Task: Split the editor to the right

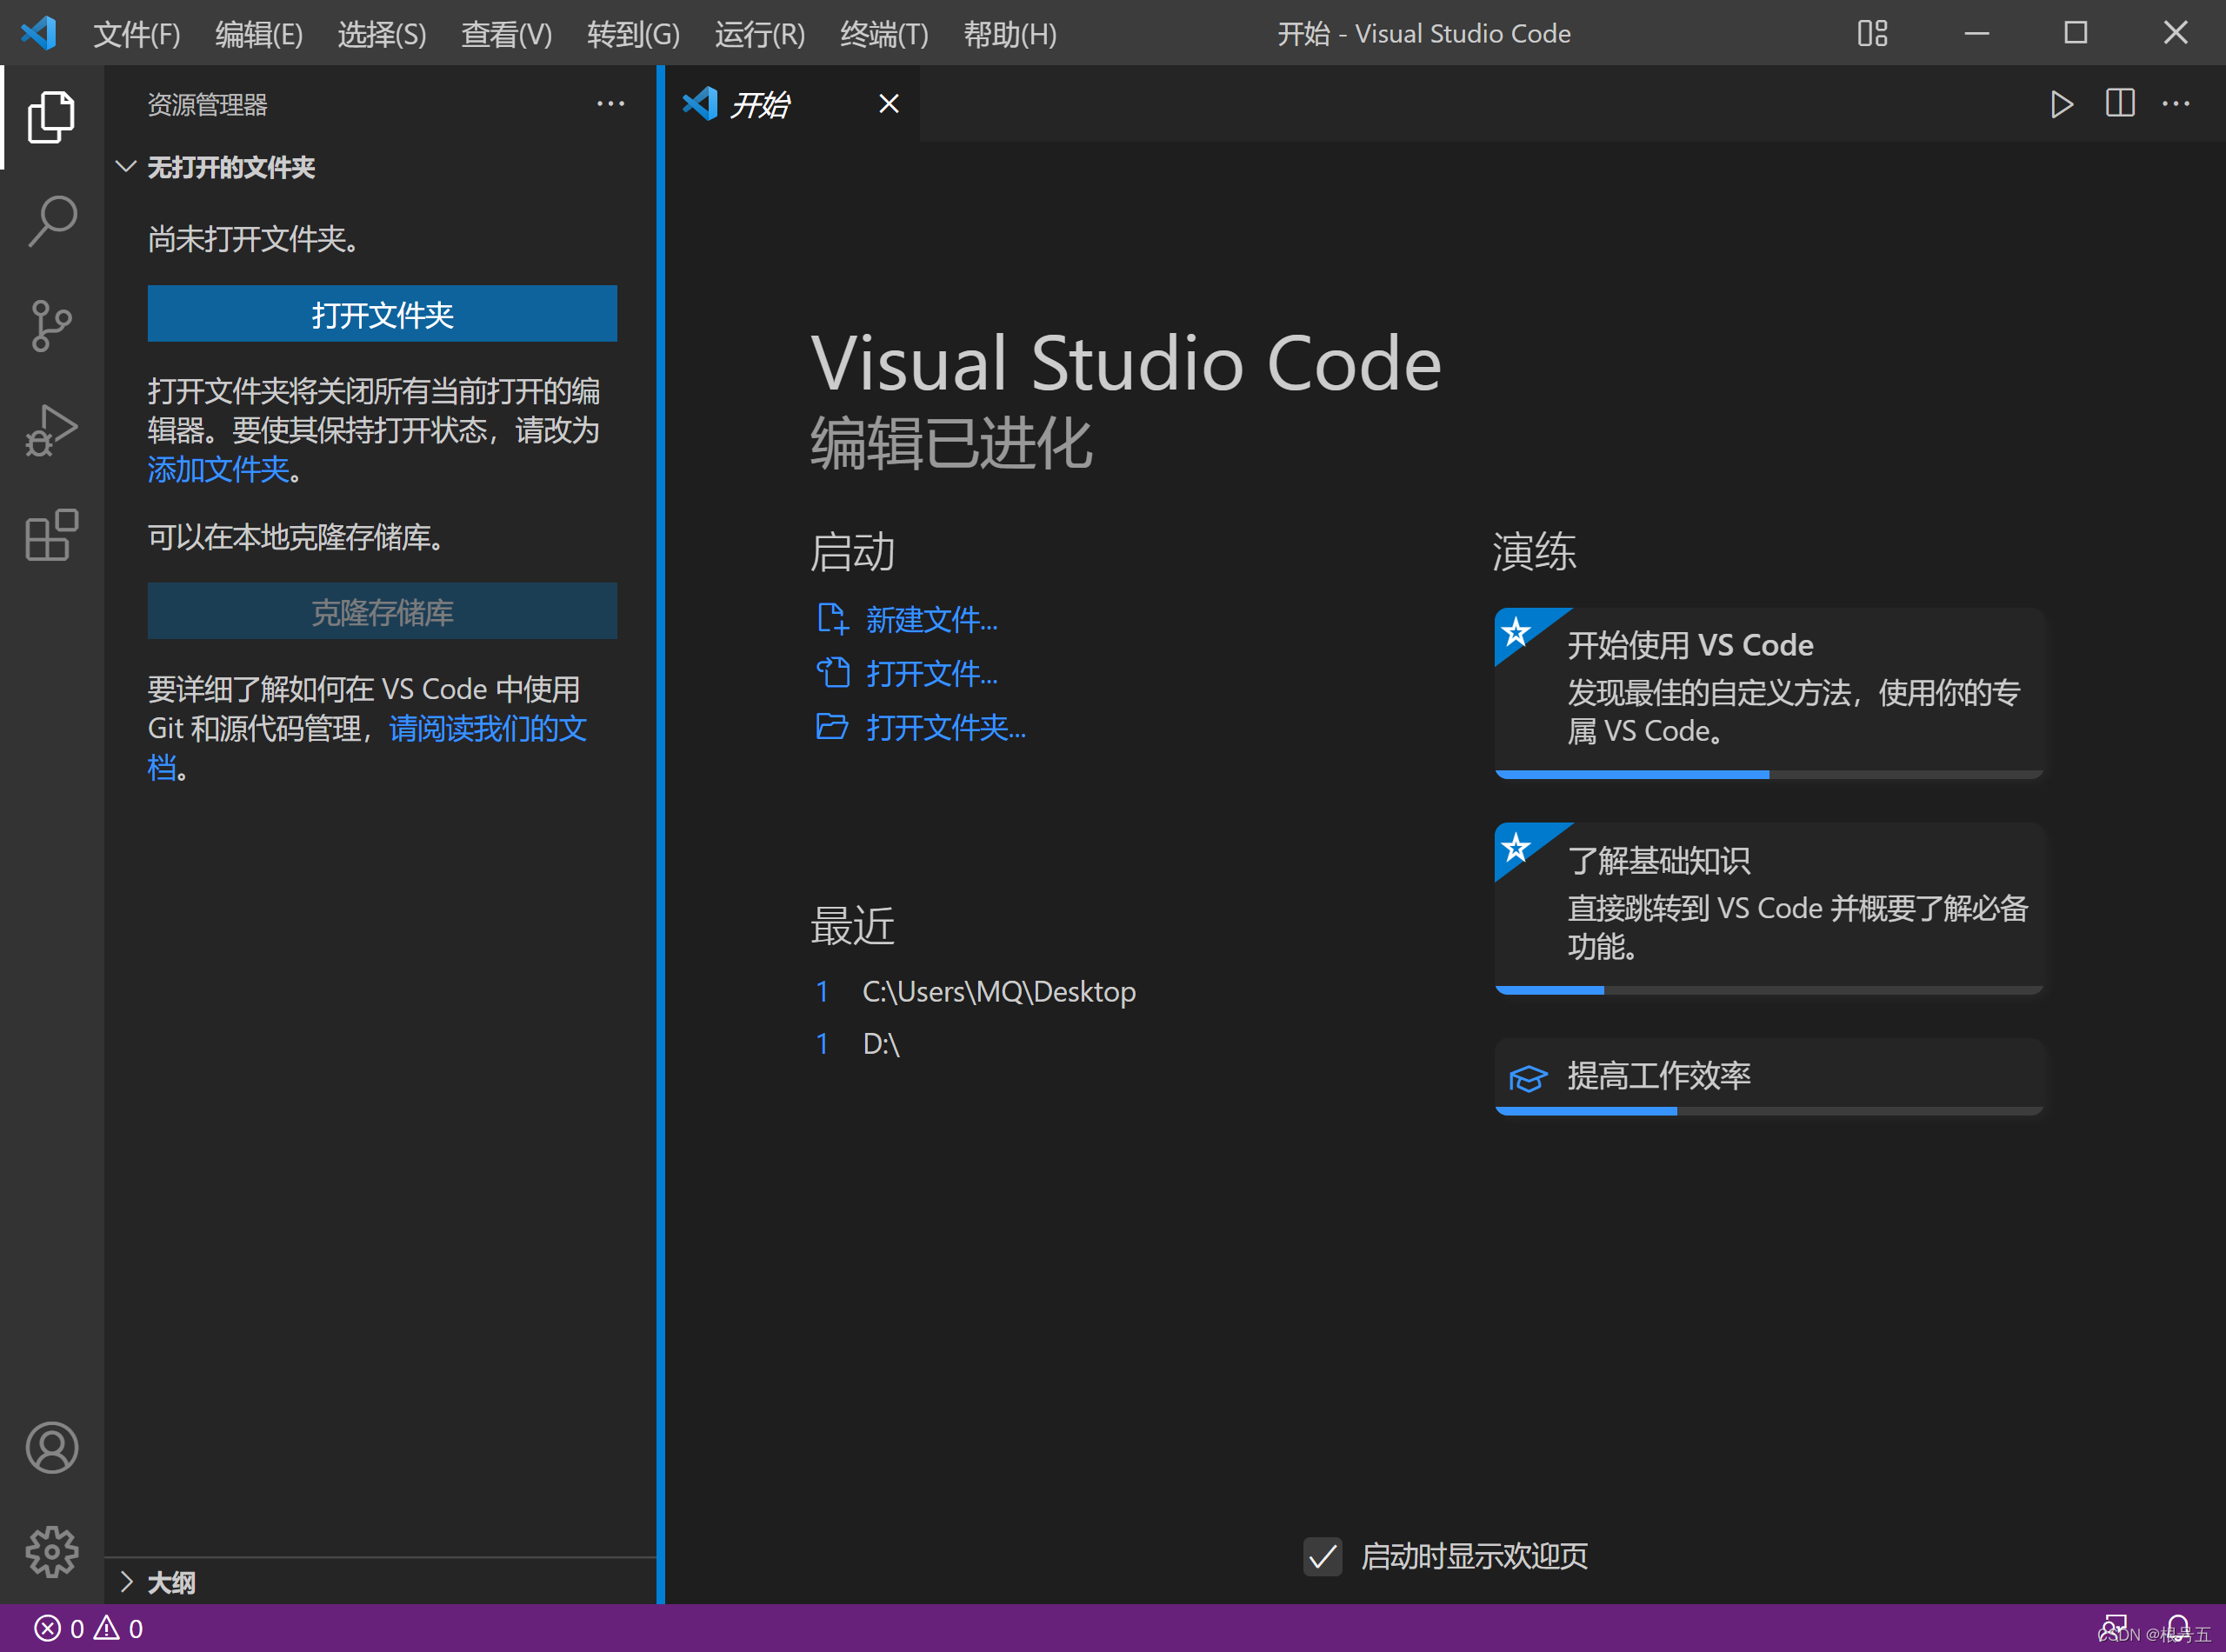Action: [2120, 104]
